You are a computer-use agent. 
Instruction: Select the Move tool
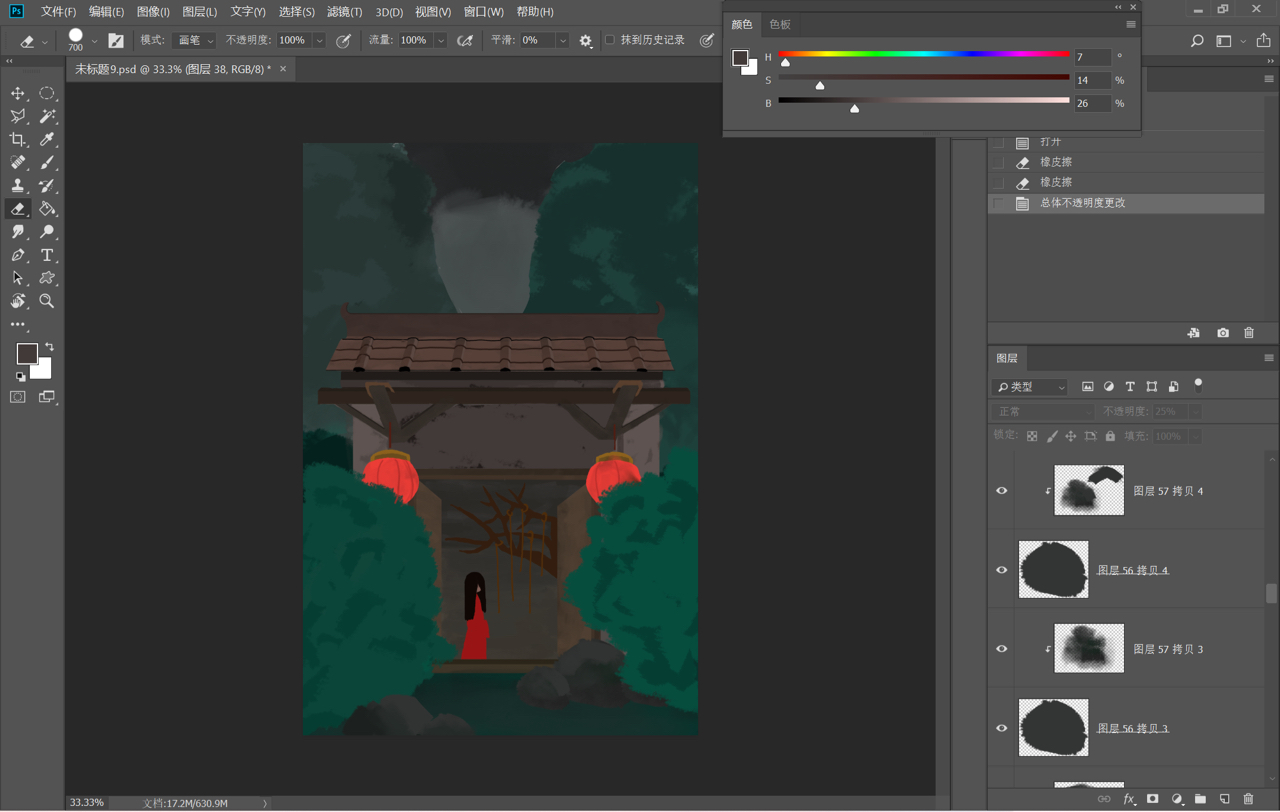(18, 93)
